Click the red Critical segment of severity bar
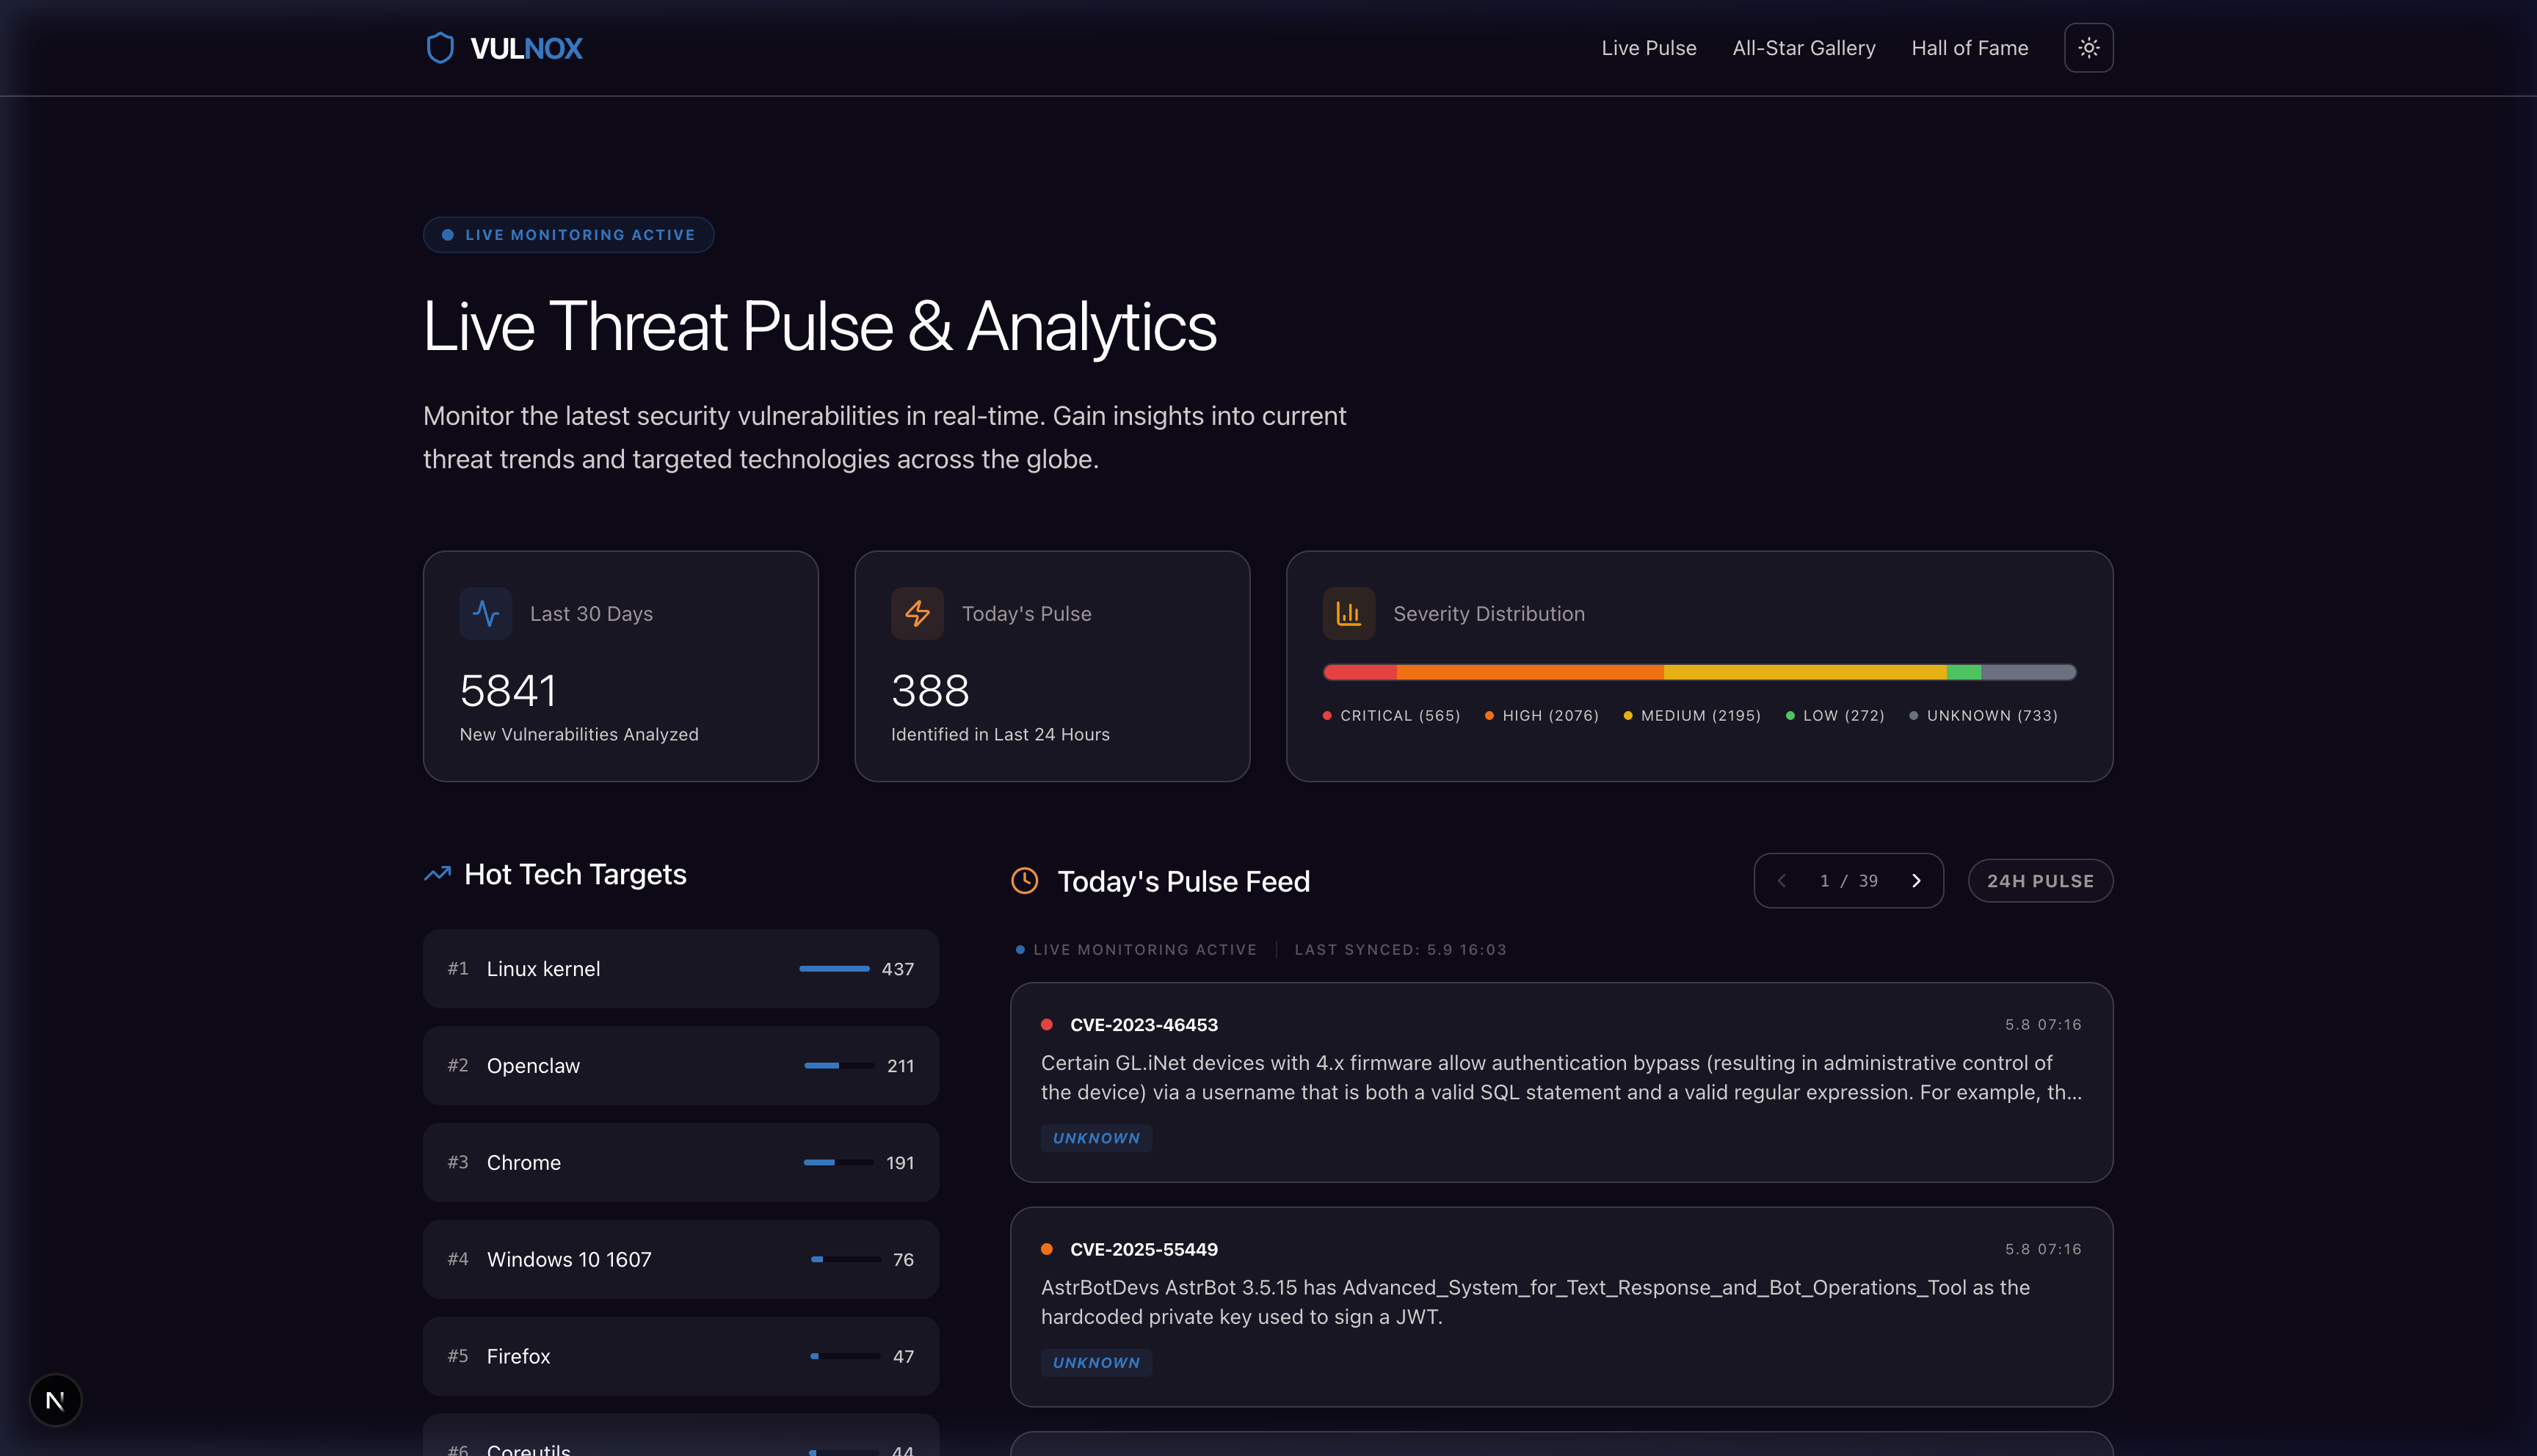The height and width of the screenshot is (1456, 2537). pos(1359,672)
